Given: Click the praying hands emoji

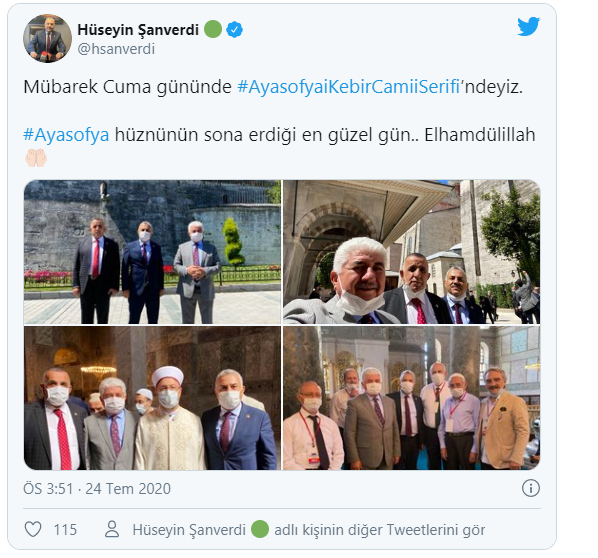Looking at the screenshot, I should 36,158.
